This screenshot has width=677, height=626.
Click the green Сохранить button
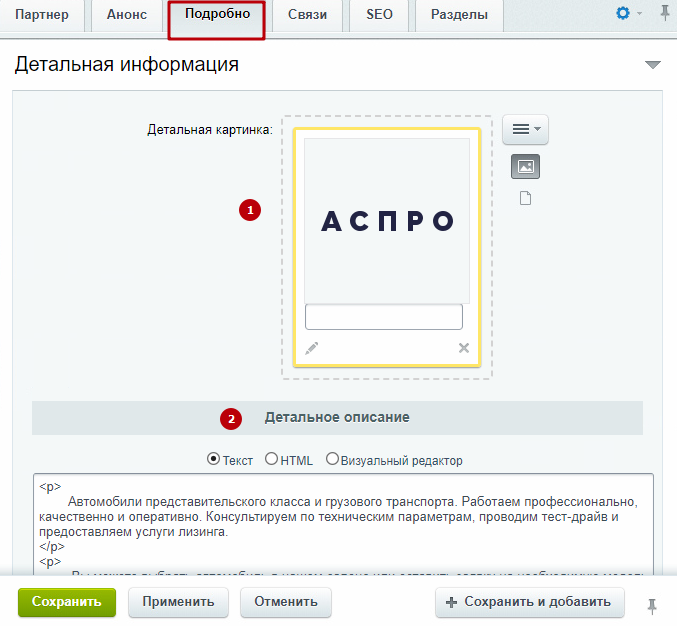(x=67, y=602)
